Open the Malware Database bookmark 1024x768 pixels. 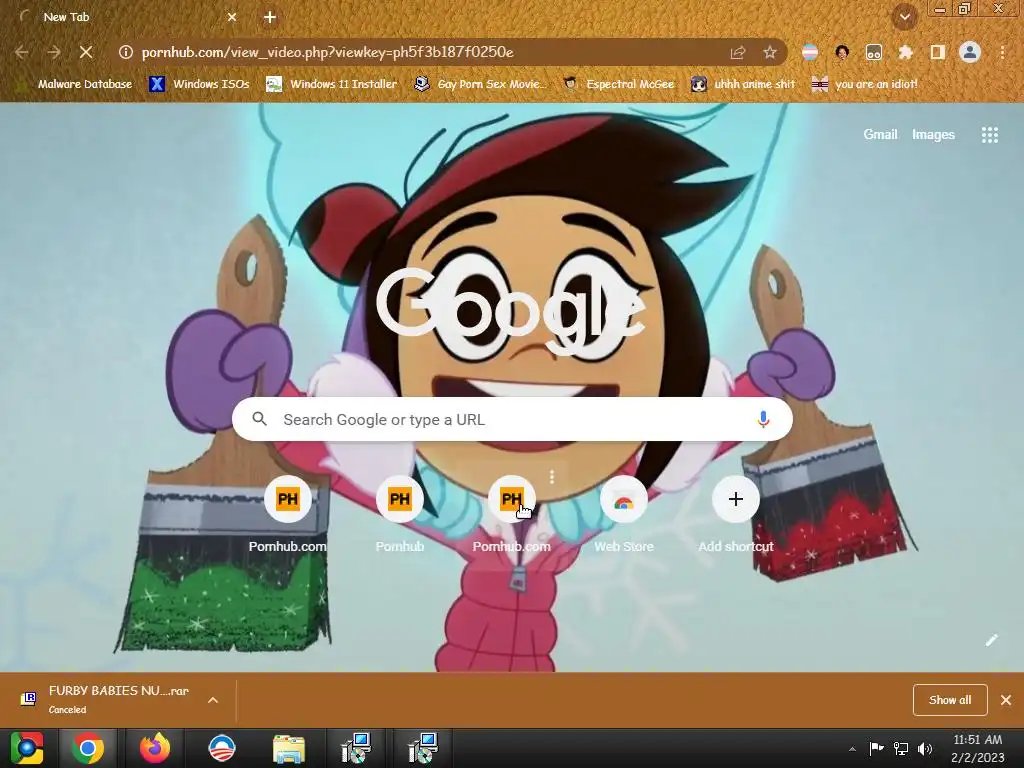point(74,84)
